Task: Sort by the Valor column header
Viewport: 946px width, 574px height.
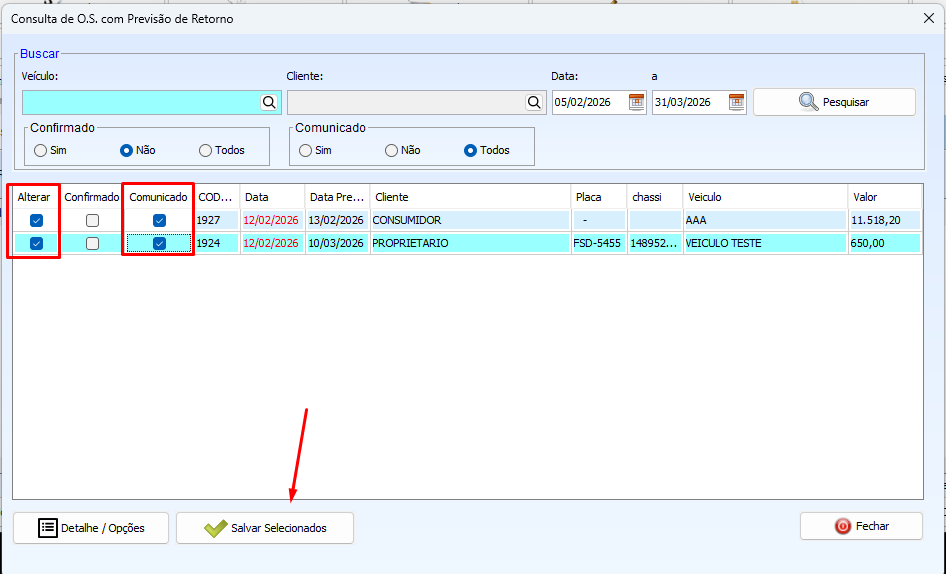Action: click(883, 197)
